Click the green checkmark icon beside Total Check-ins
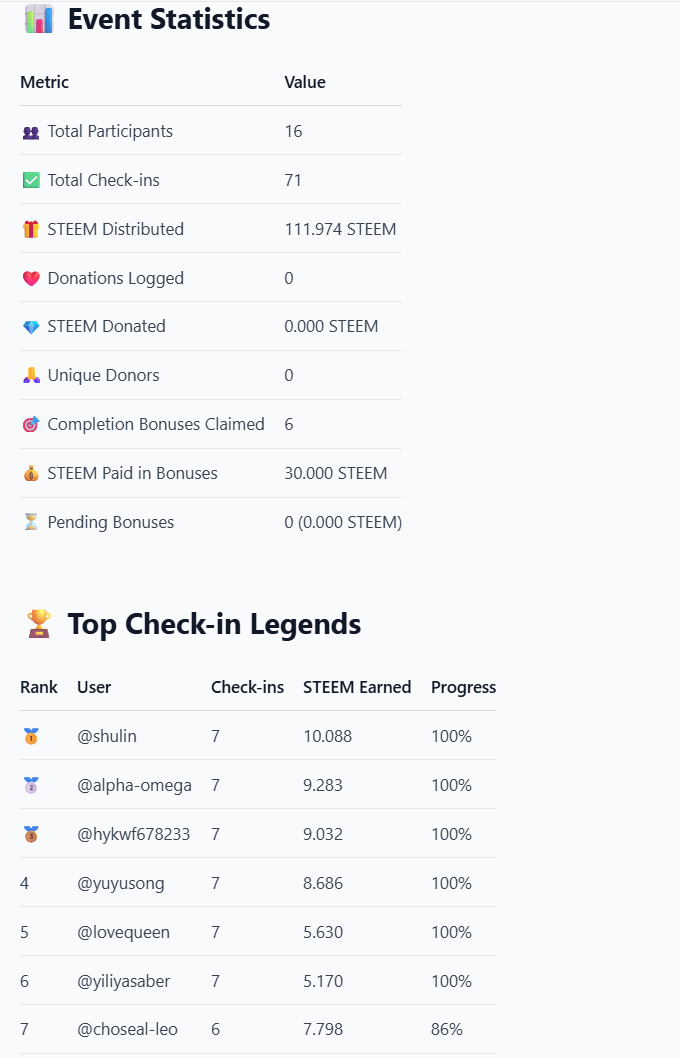680x1058 pixels. [31, 180]
